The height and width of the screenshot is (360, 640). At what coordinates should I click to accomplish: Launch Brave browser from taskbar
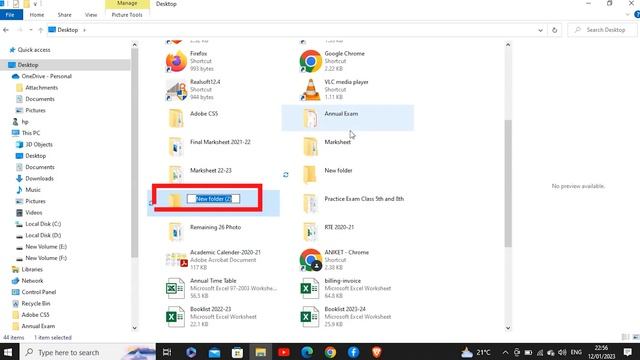click(x=376, y=352)
